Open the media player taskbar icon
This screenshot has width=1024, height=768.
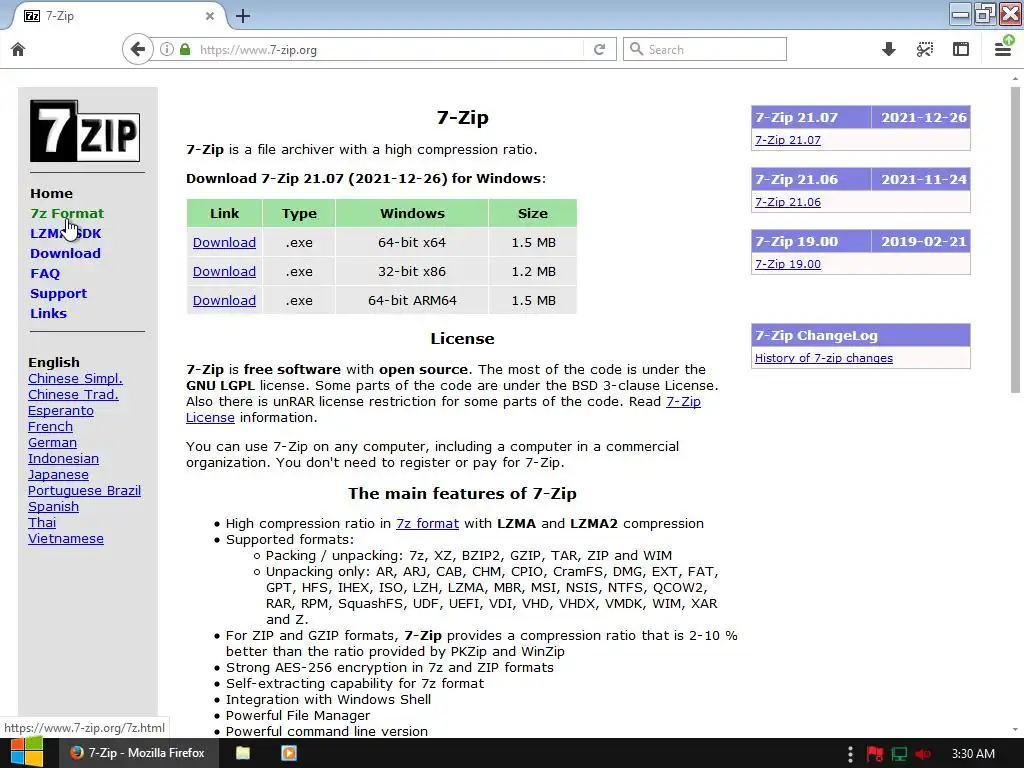[288, 753]
